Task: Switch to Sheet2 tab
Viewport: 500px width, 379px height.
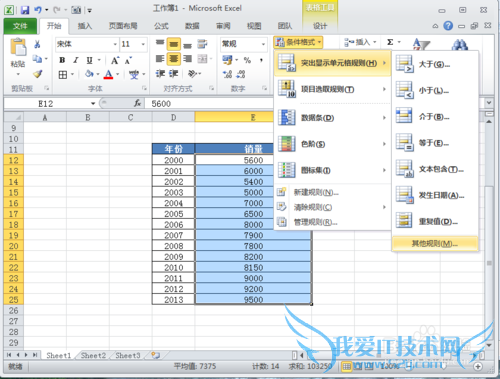Action: click(93, 356)
